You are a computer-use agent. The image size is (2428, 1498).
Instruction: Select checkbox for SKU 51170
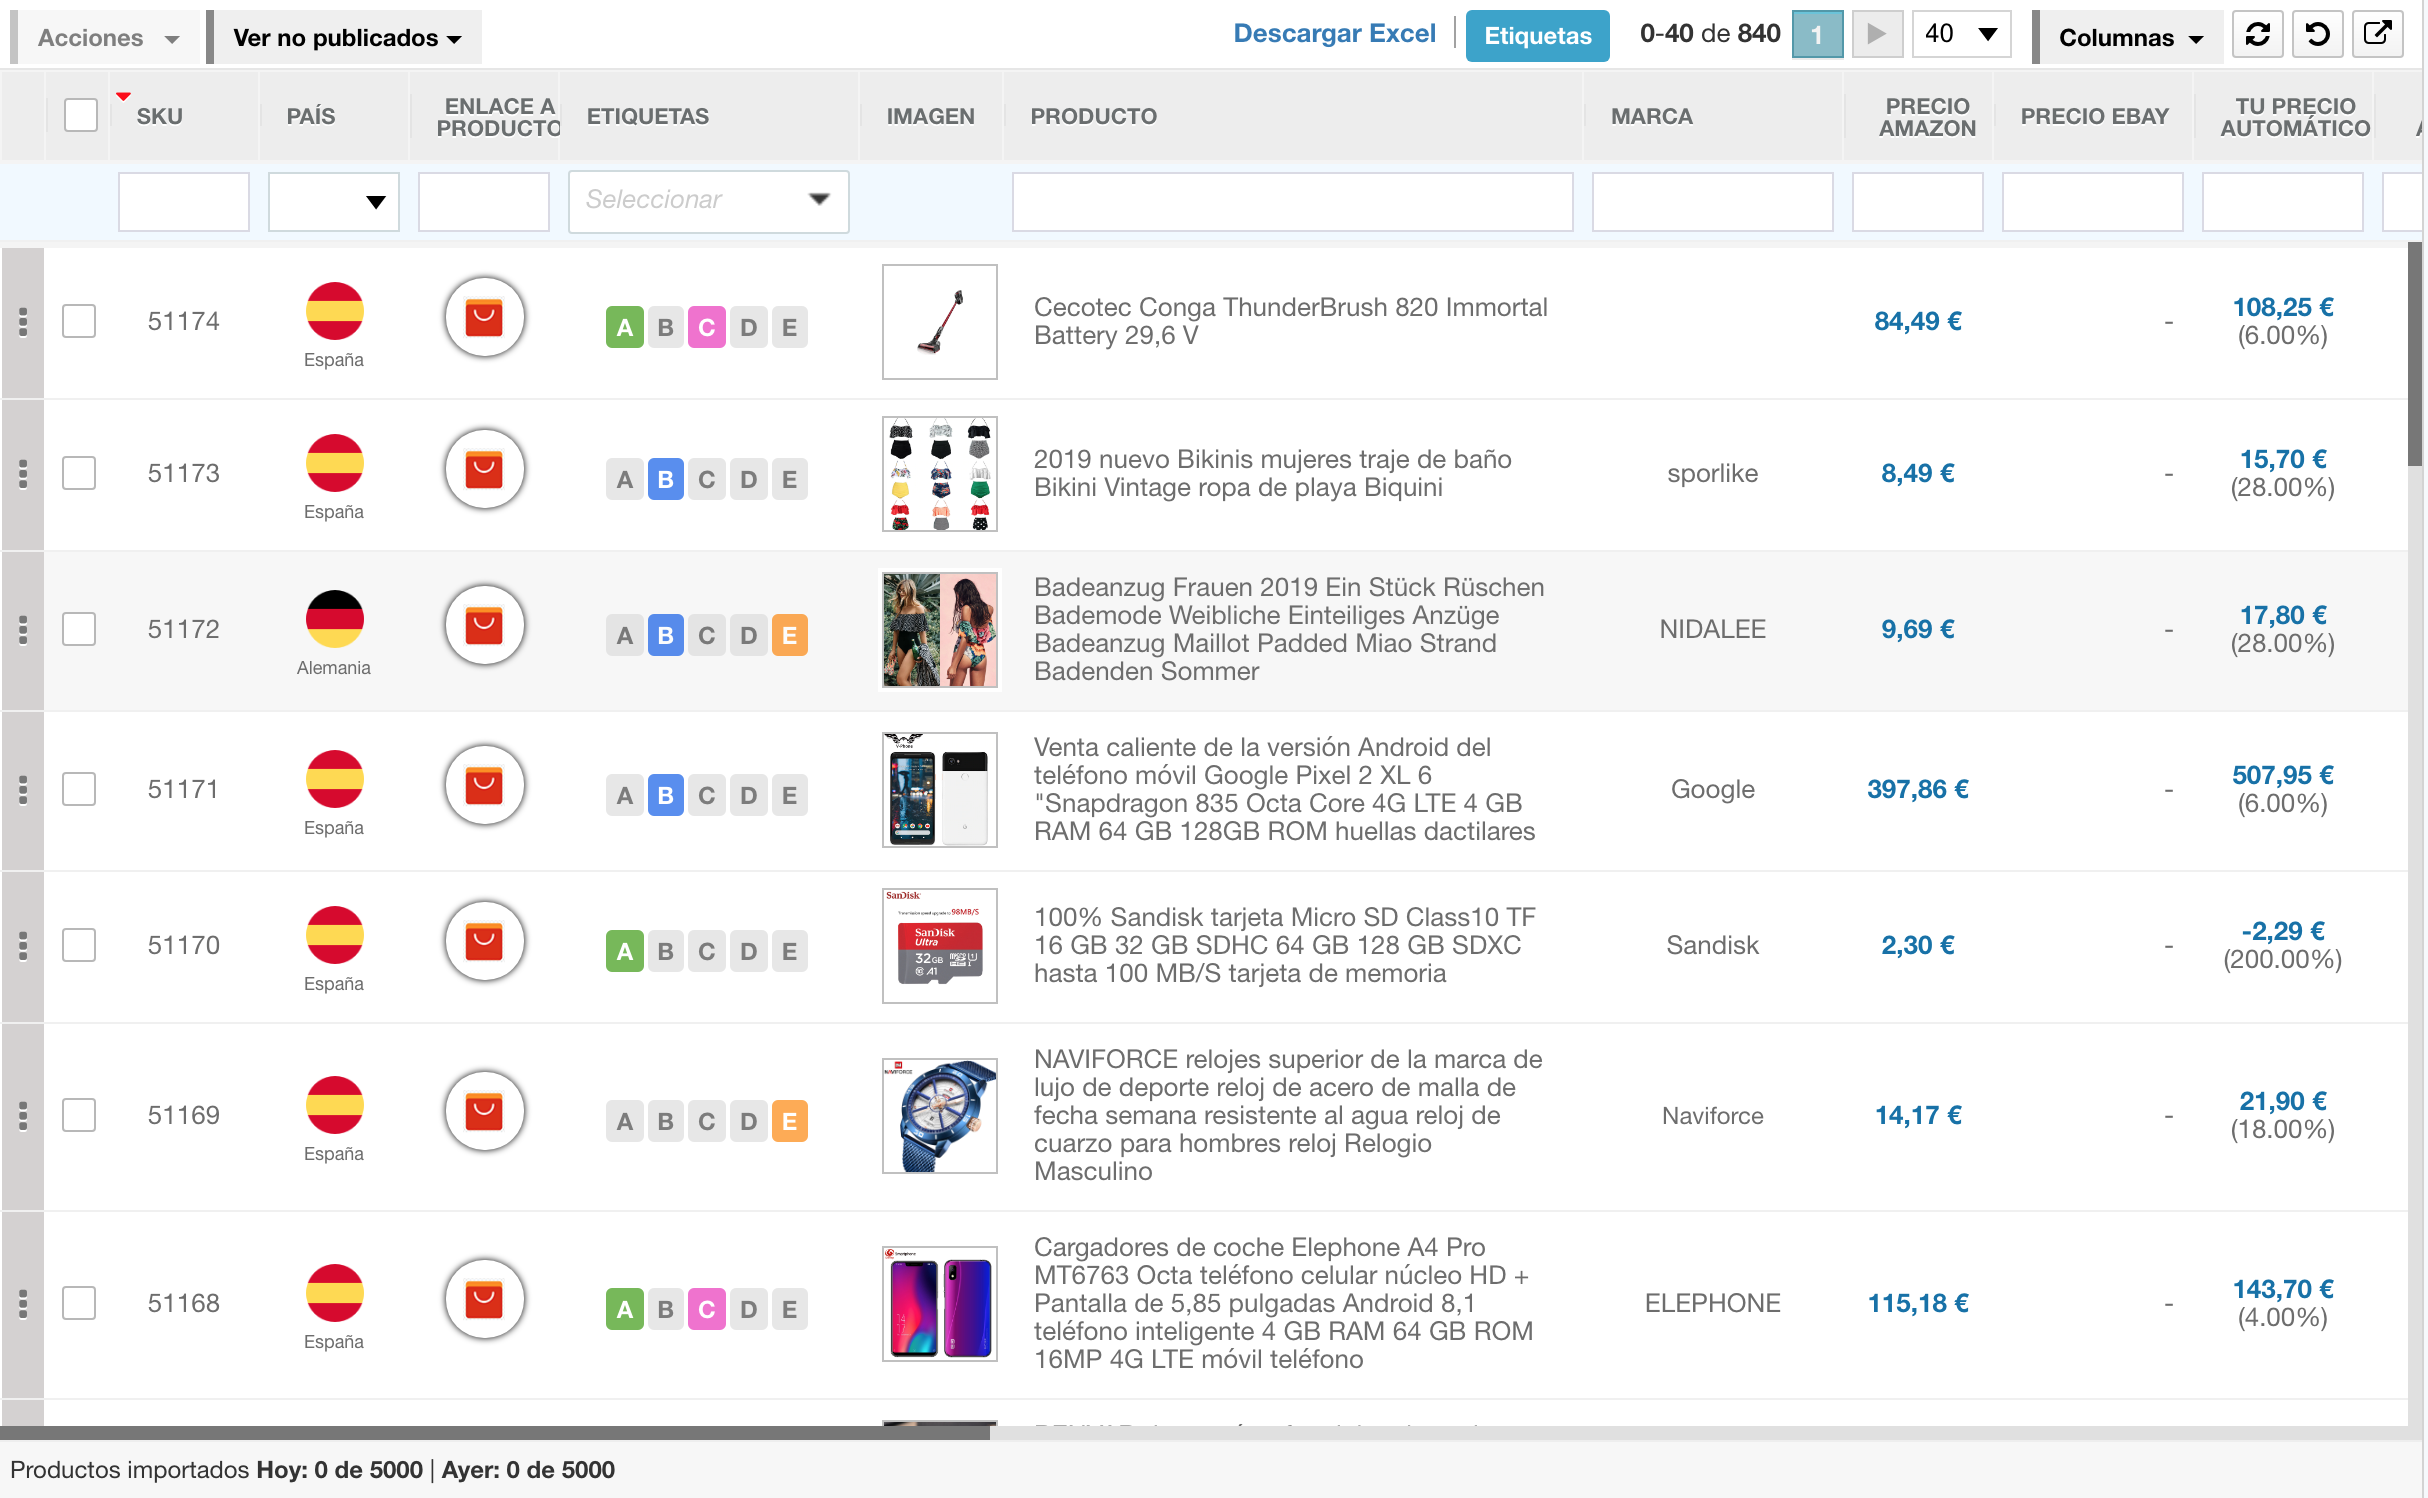[x=79, y=946]
